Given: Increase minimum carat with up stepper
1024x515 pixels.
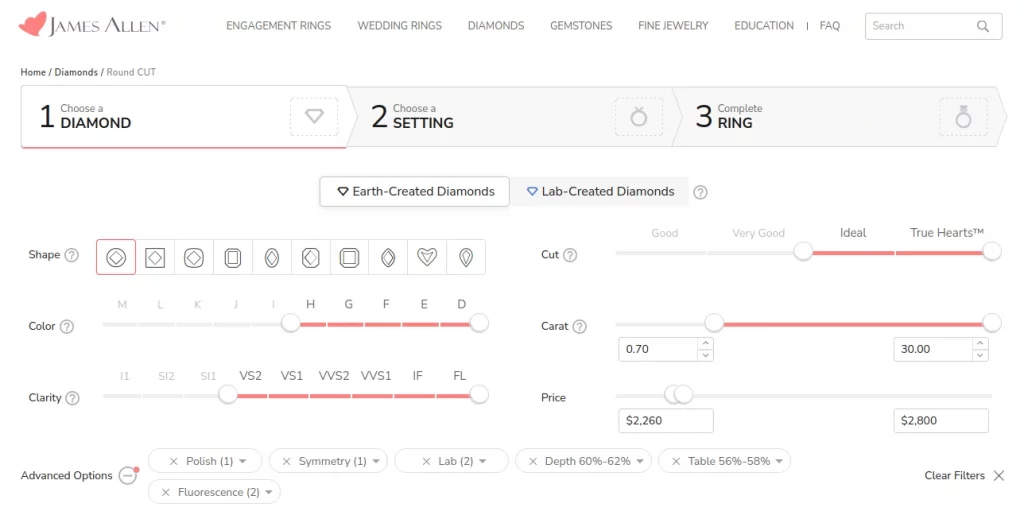Looking at the screenshot, I should tap(705, 343).
